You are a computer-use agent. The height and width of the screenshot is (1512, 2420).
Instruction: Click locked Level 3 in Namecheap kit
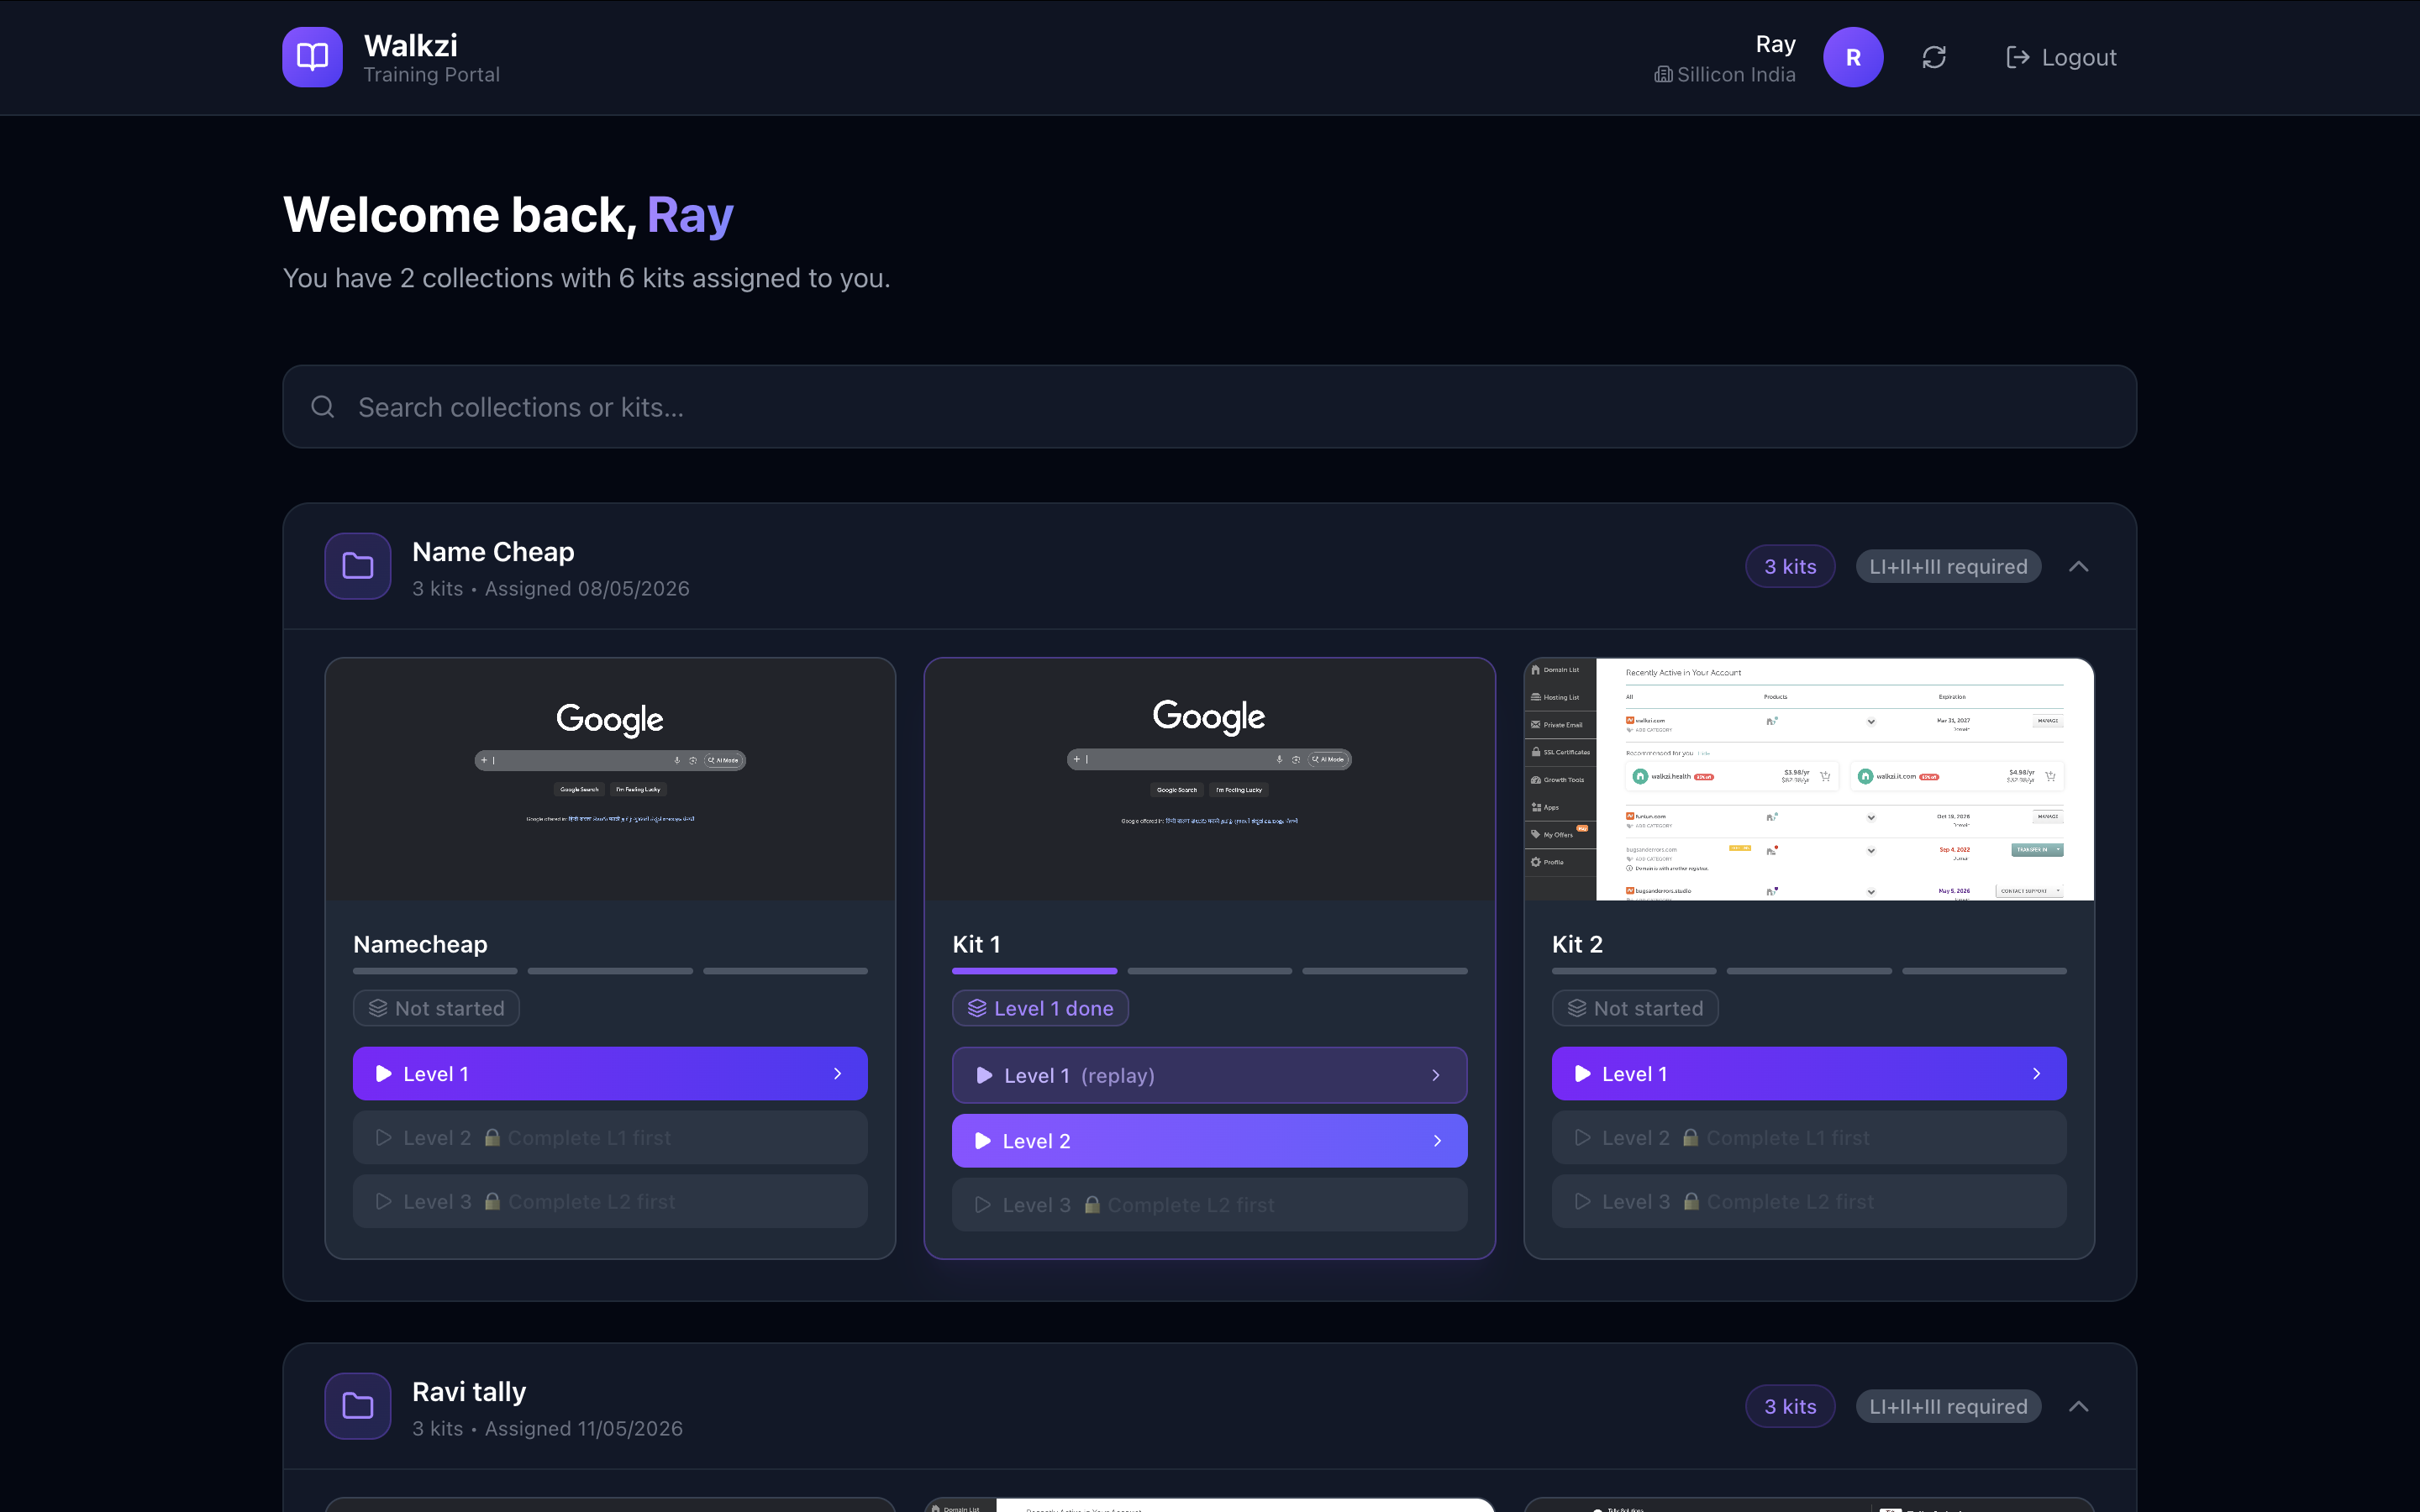[610, 1201]
